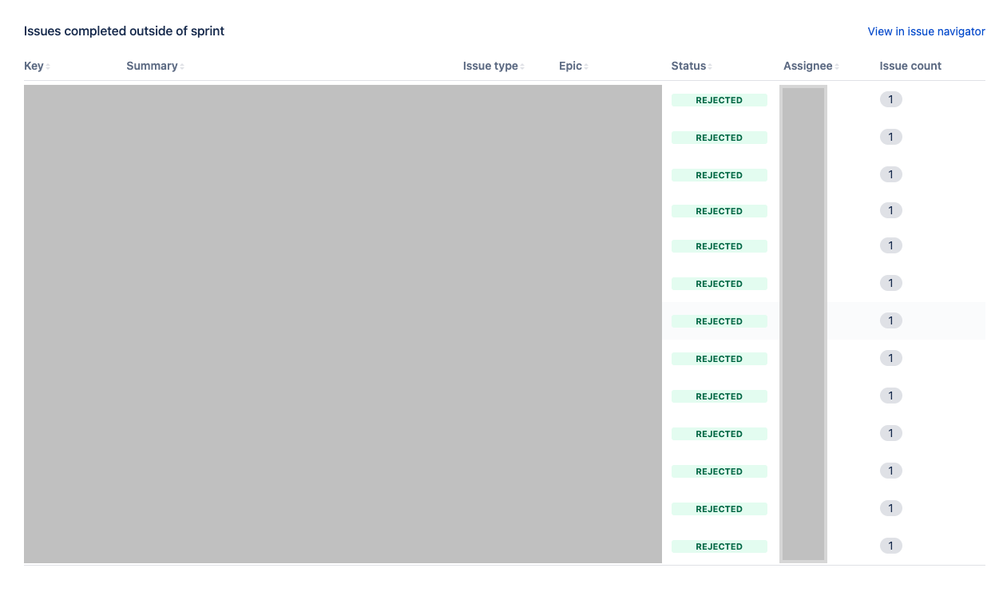Screen dimensions: 999x597
Task: Open the View in issue navigator link
Action: pos(926,31)
